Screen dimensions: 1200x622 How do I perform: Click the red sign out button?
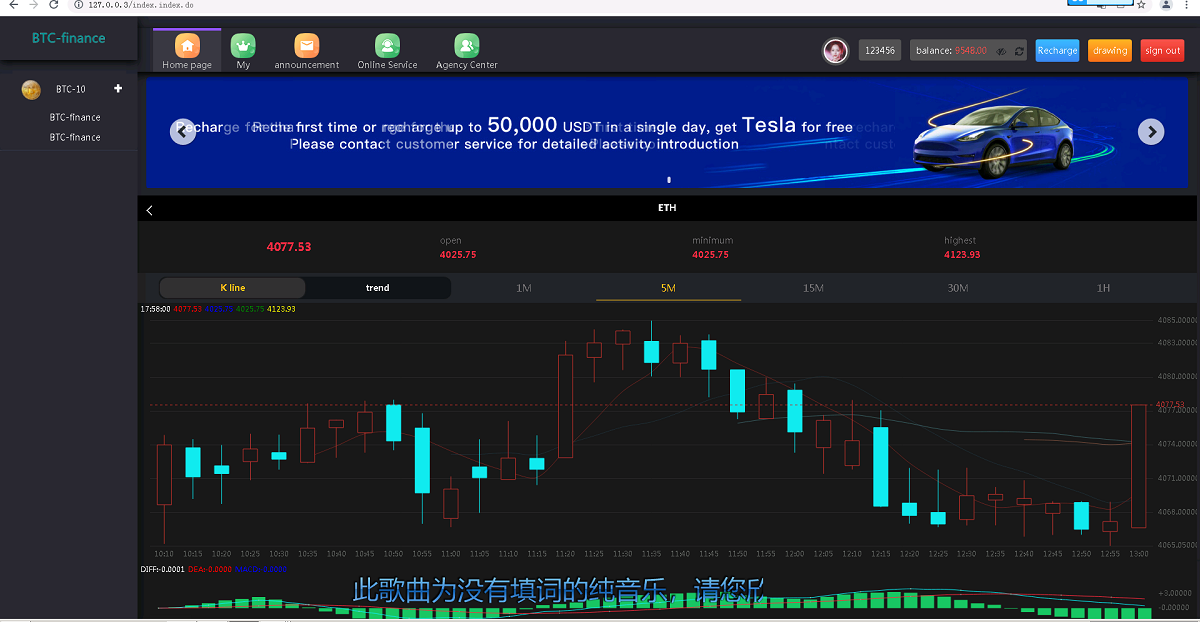click(x=1162, y=51)
